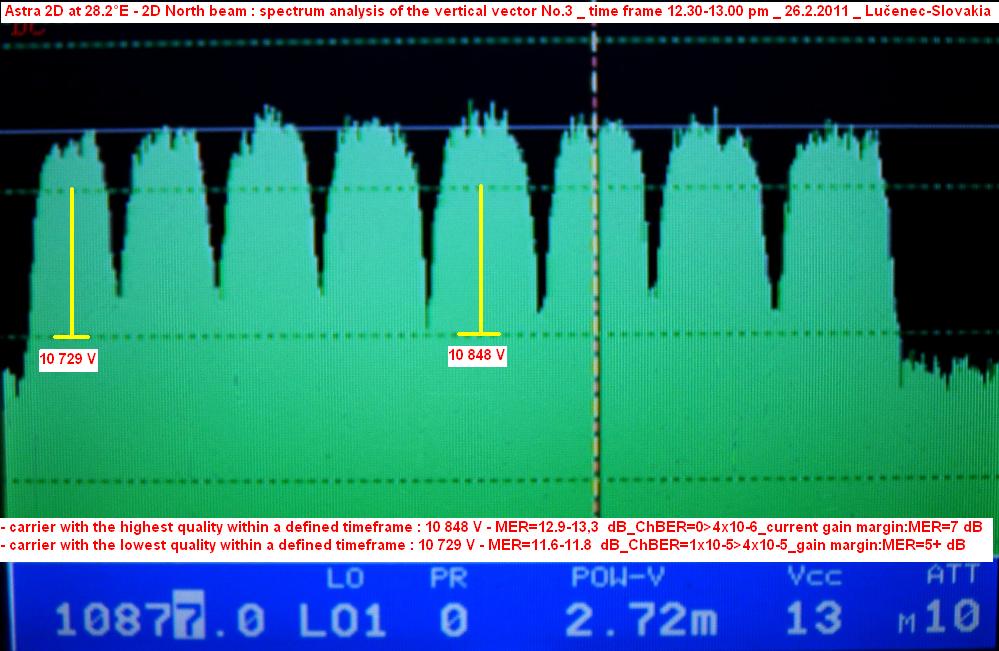Click the Vcc header label

point(815,577)
